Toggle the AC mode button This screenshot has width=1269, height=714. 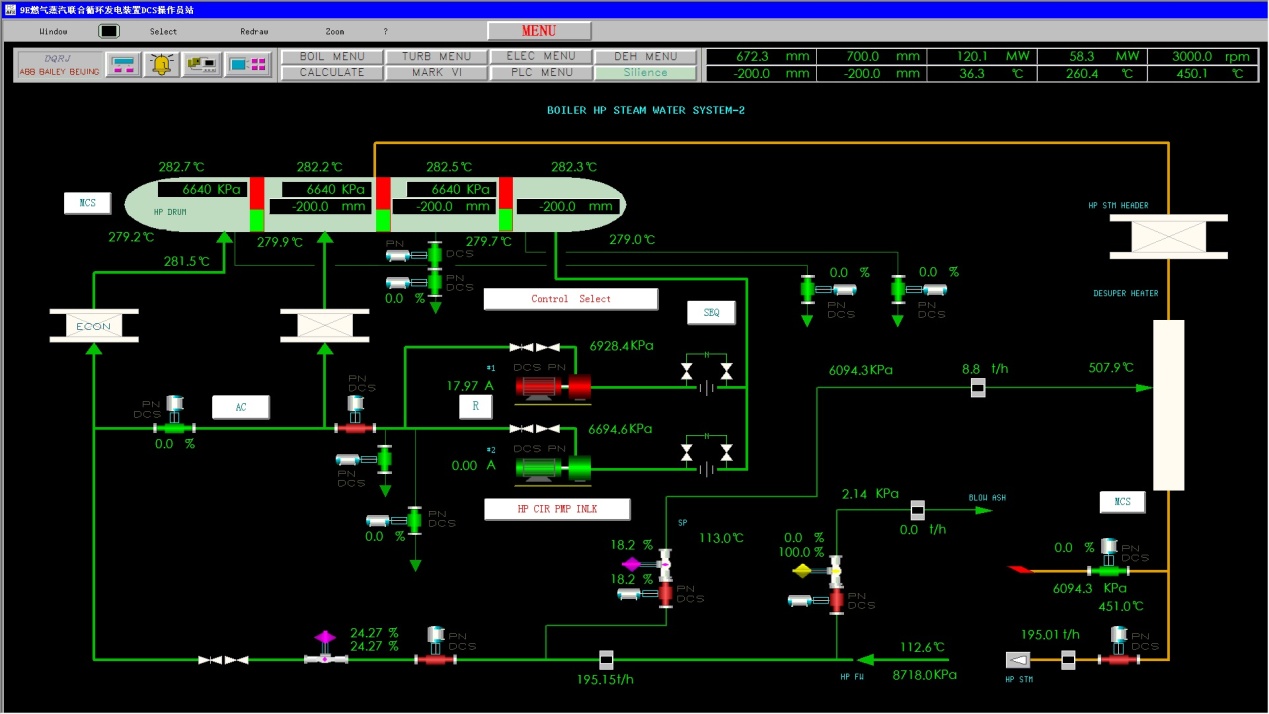click(241, 407)
